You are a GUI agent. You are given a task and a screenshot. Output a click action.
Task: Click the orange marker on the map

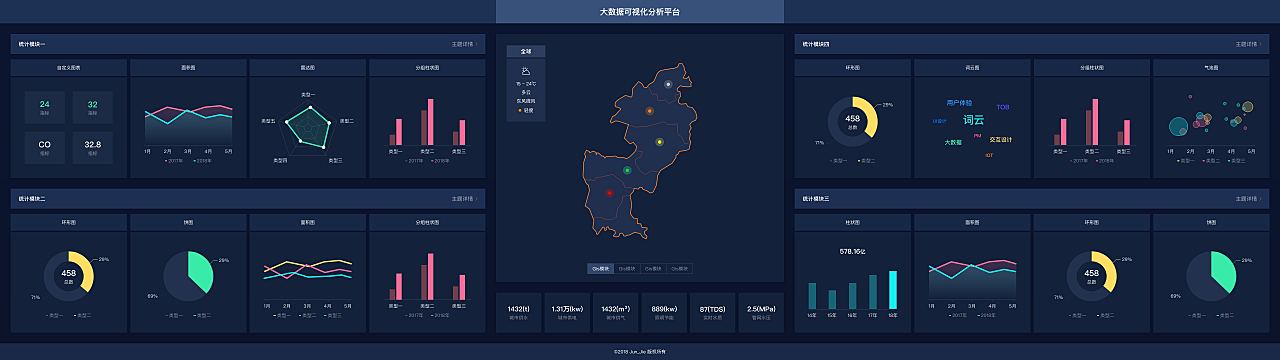pos(650,111)
